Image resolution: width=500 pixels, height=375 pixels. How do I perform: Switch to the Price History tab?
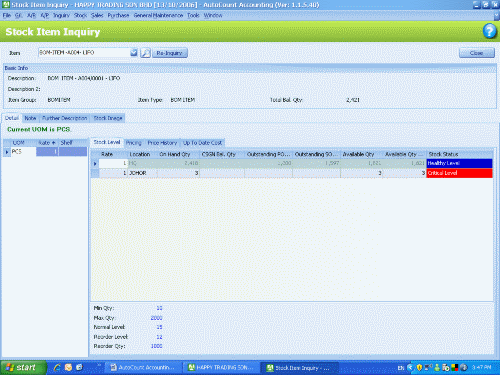pos(162,143)
